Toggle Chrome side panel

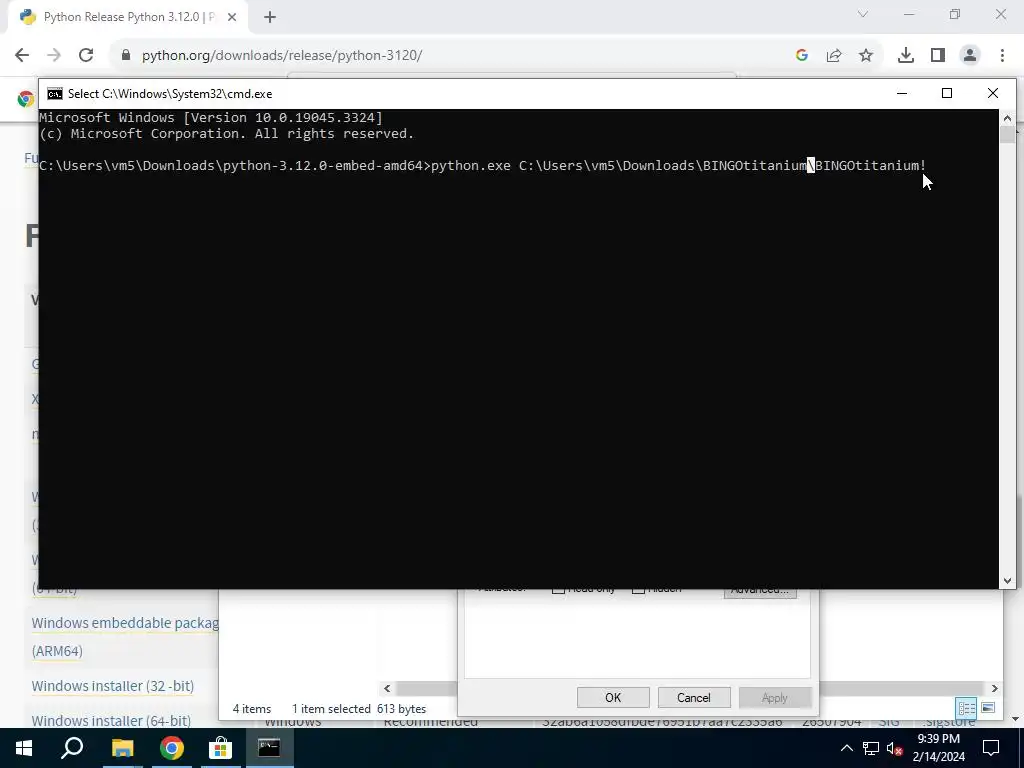(938, 56)
